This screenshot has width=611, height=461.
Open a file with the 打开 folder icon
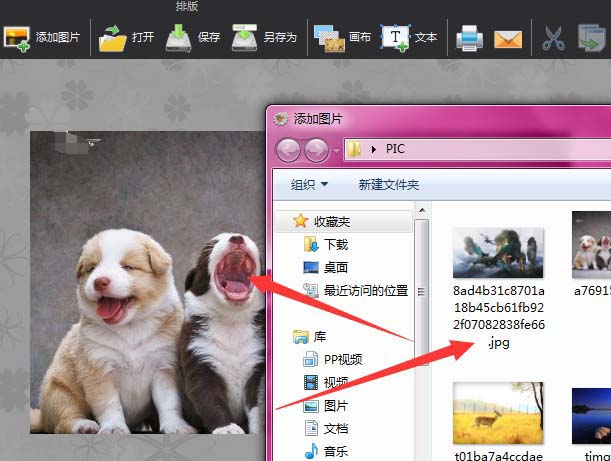pyautogui.click(x=113, y=38)
